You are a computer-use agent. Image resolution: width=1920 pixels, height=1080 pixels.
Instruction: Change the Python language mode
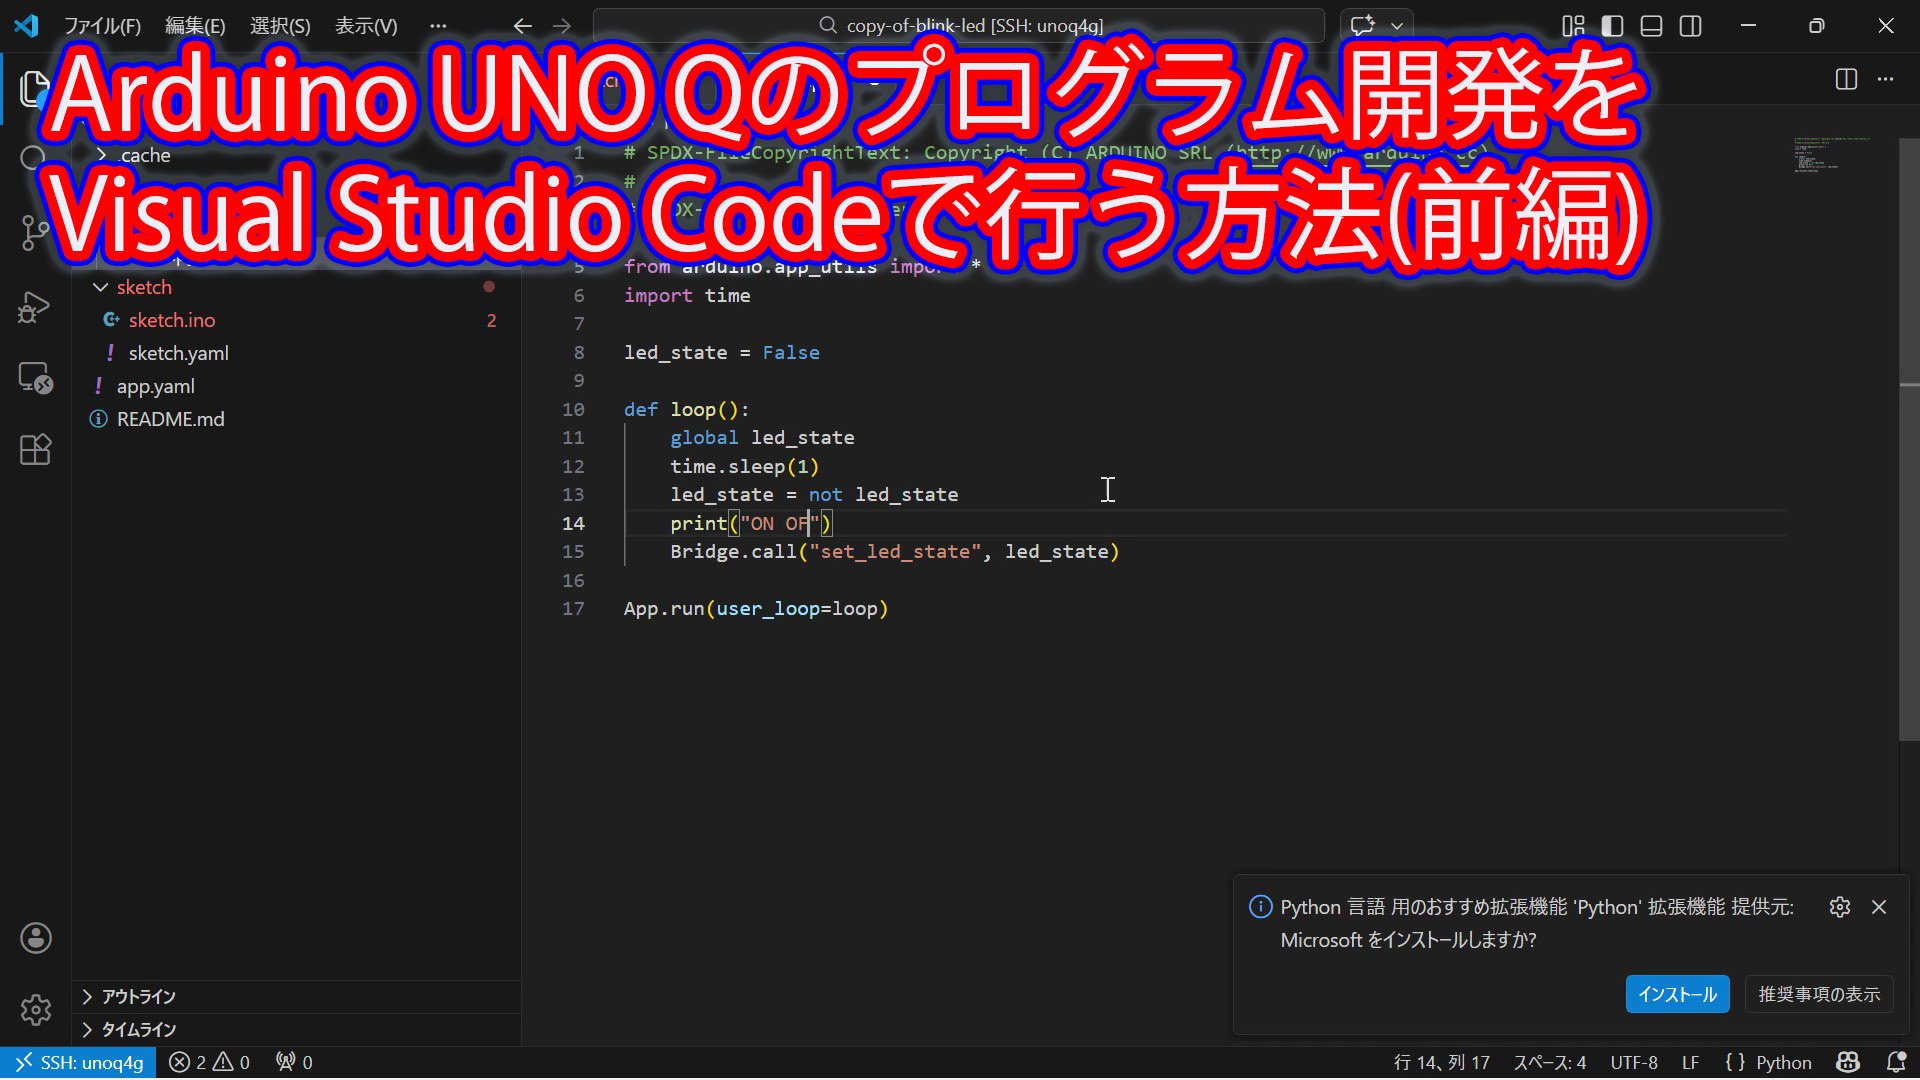[1783, 1062]
